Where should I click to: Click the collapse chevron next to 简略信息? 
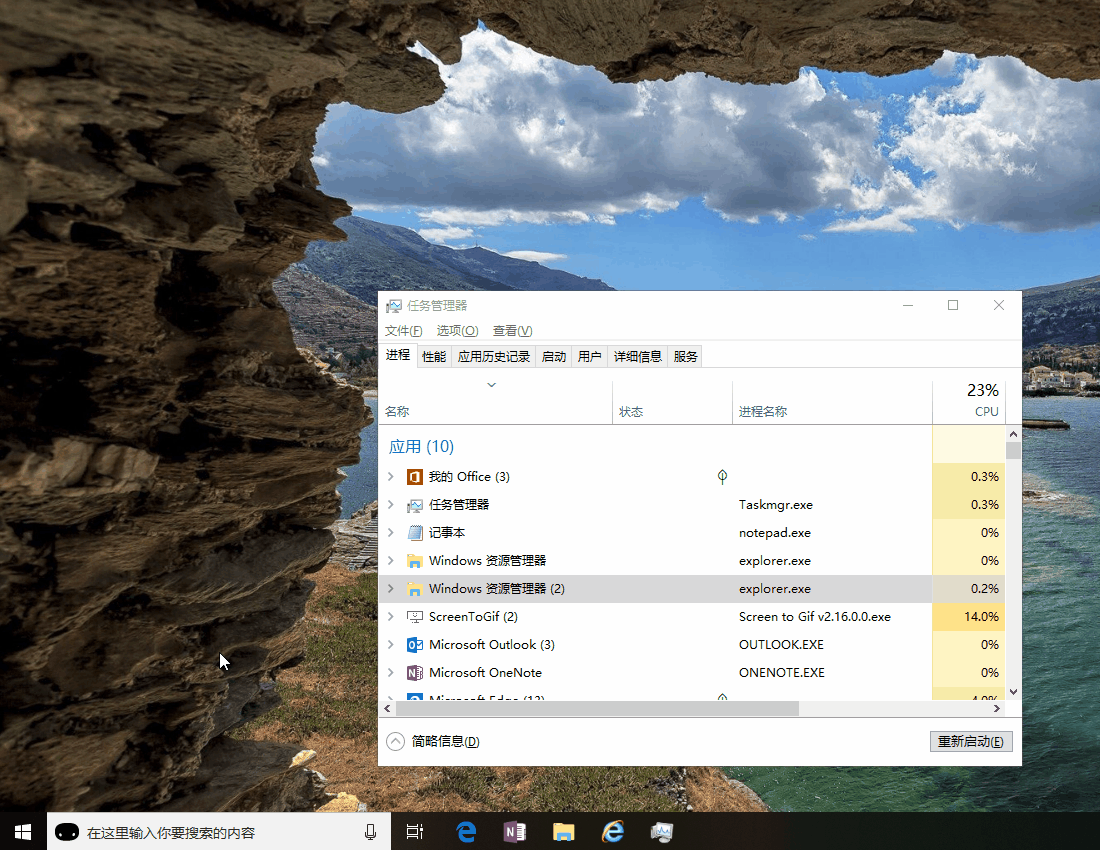(x=395, y=741)
